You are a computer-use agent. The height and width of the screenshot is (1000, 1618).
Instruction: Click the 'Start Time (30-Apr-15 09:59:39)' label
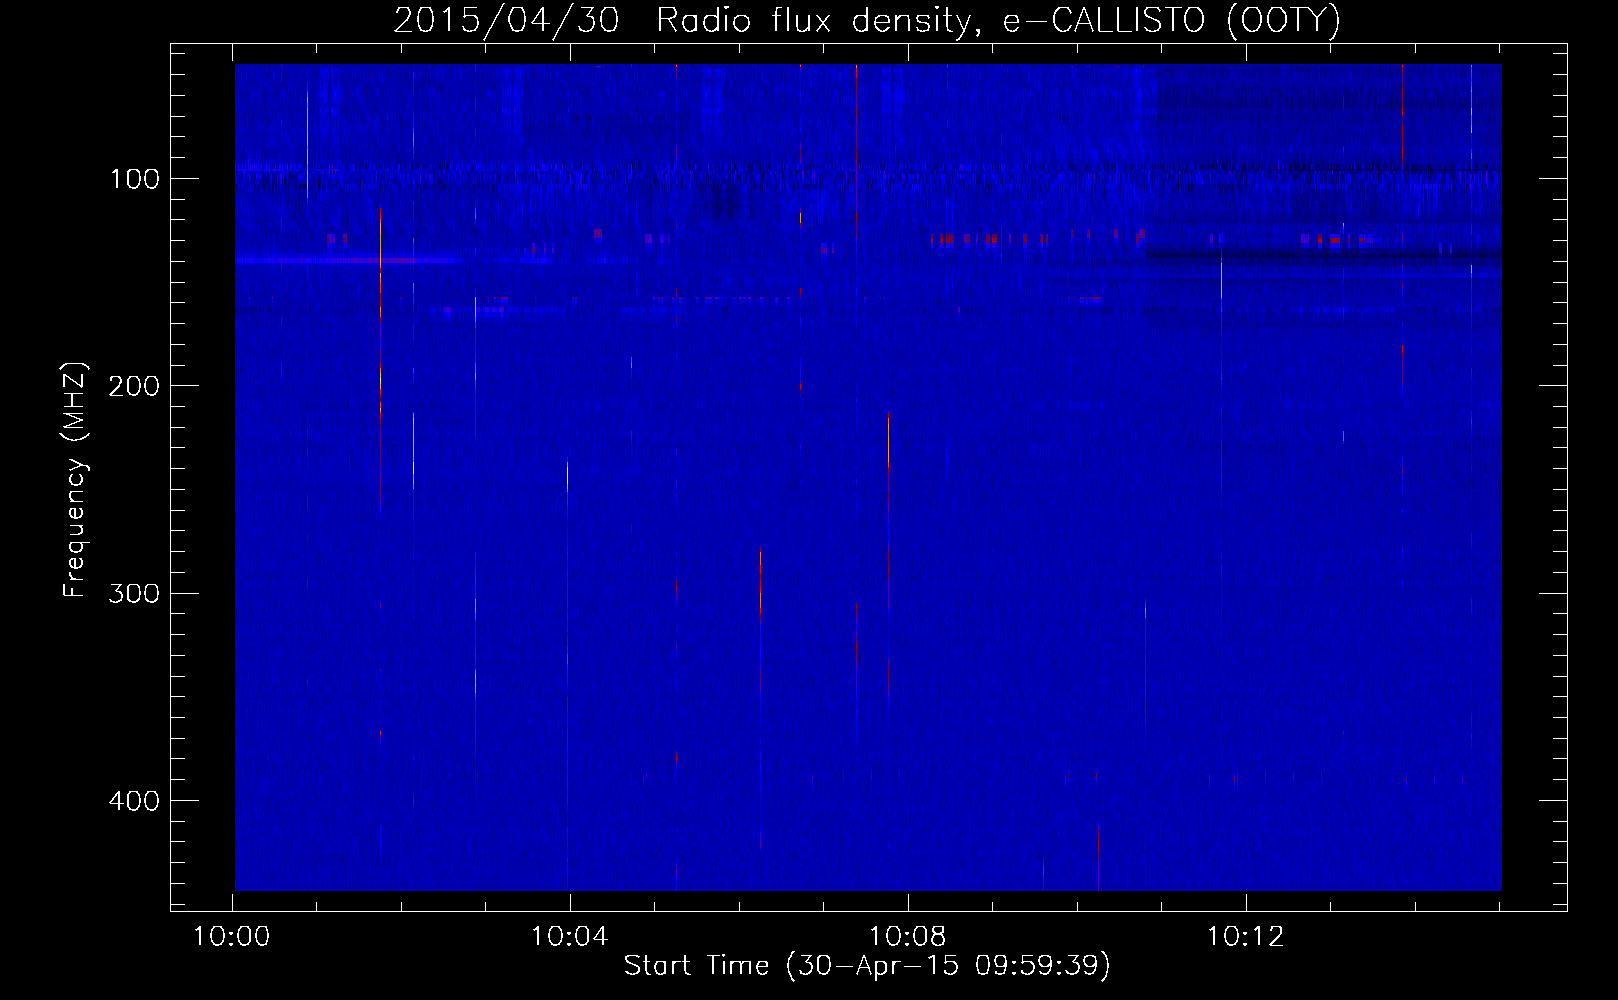click(x=867, y=966)
